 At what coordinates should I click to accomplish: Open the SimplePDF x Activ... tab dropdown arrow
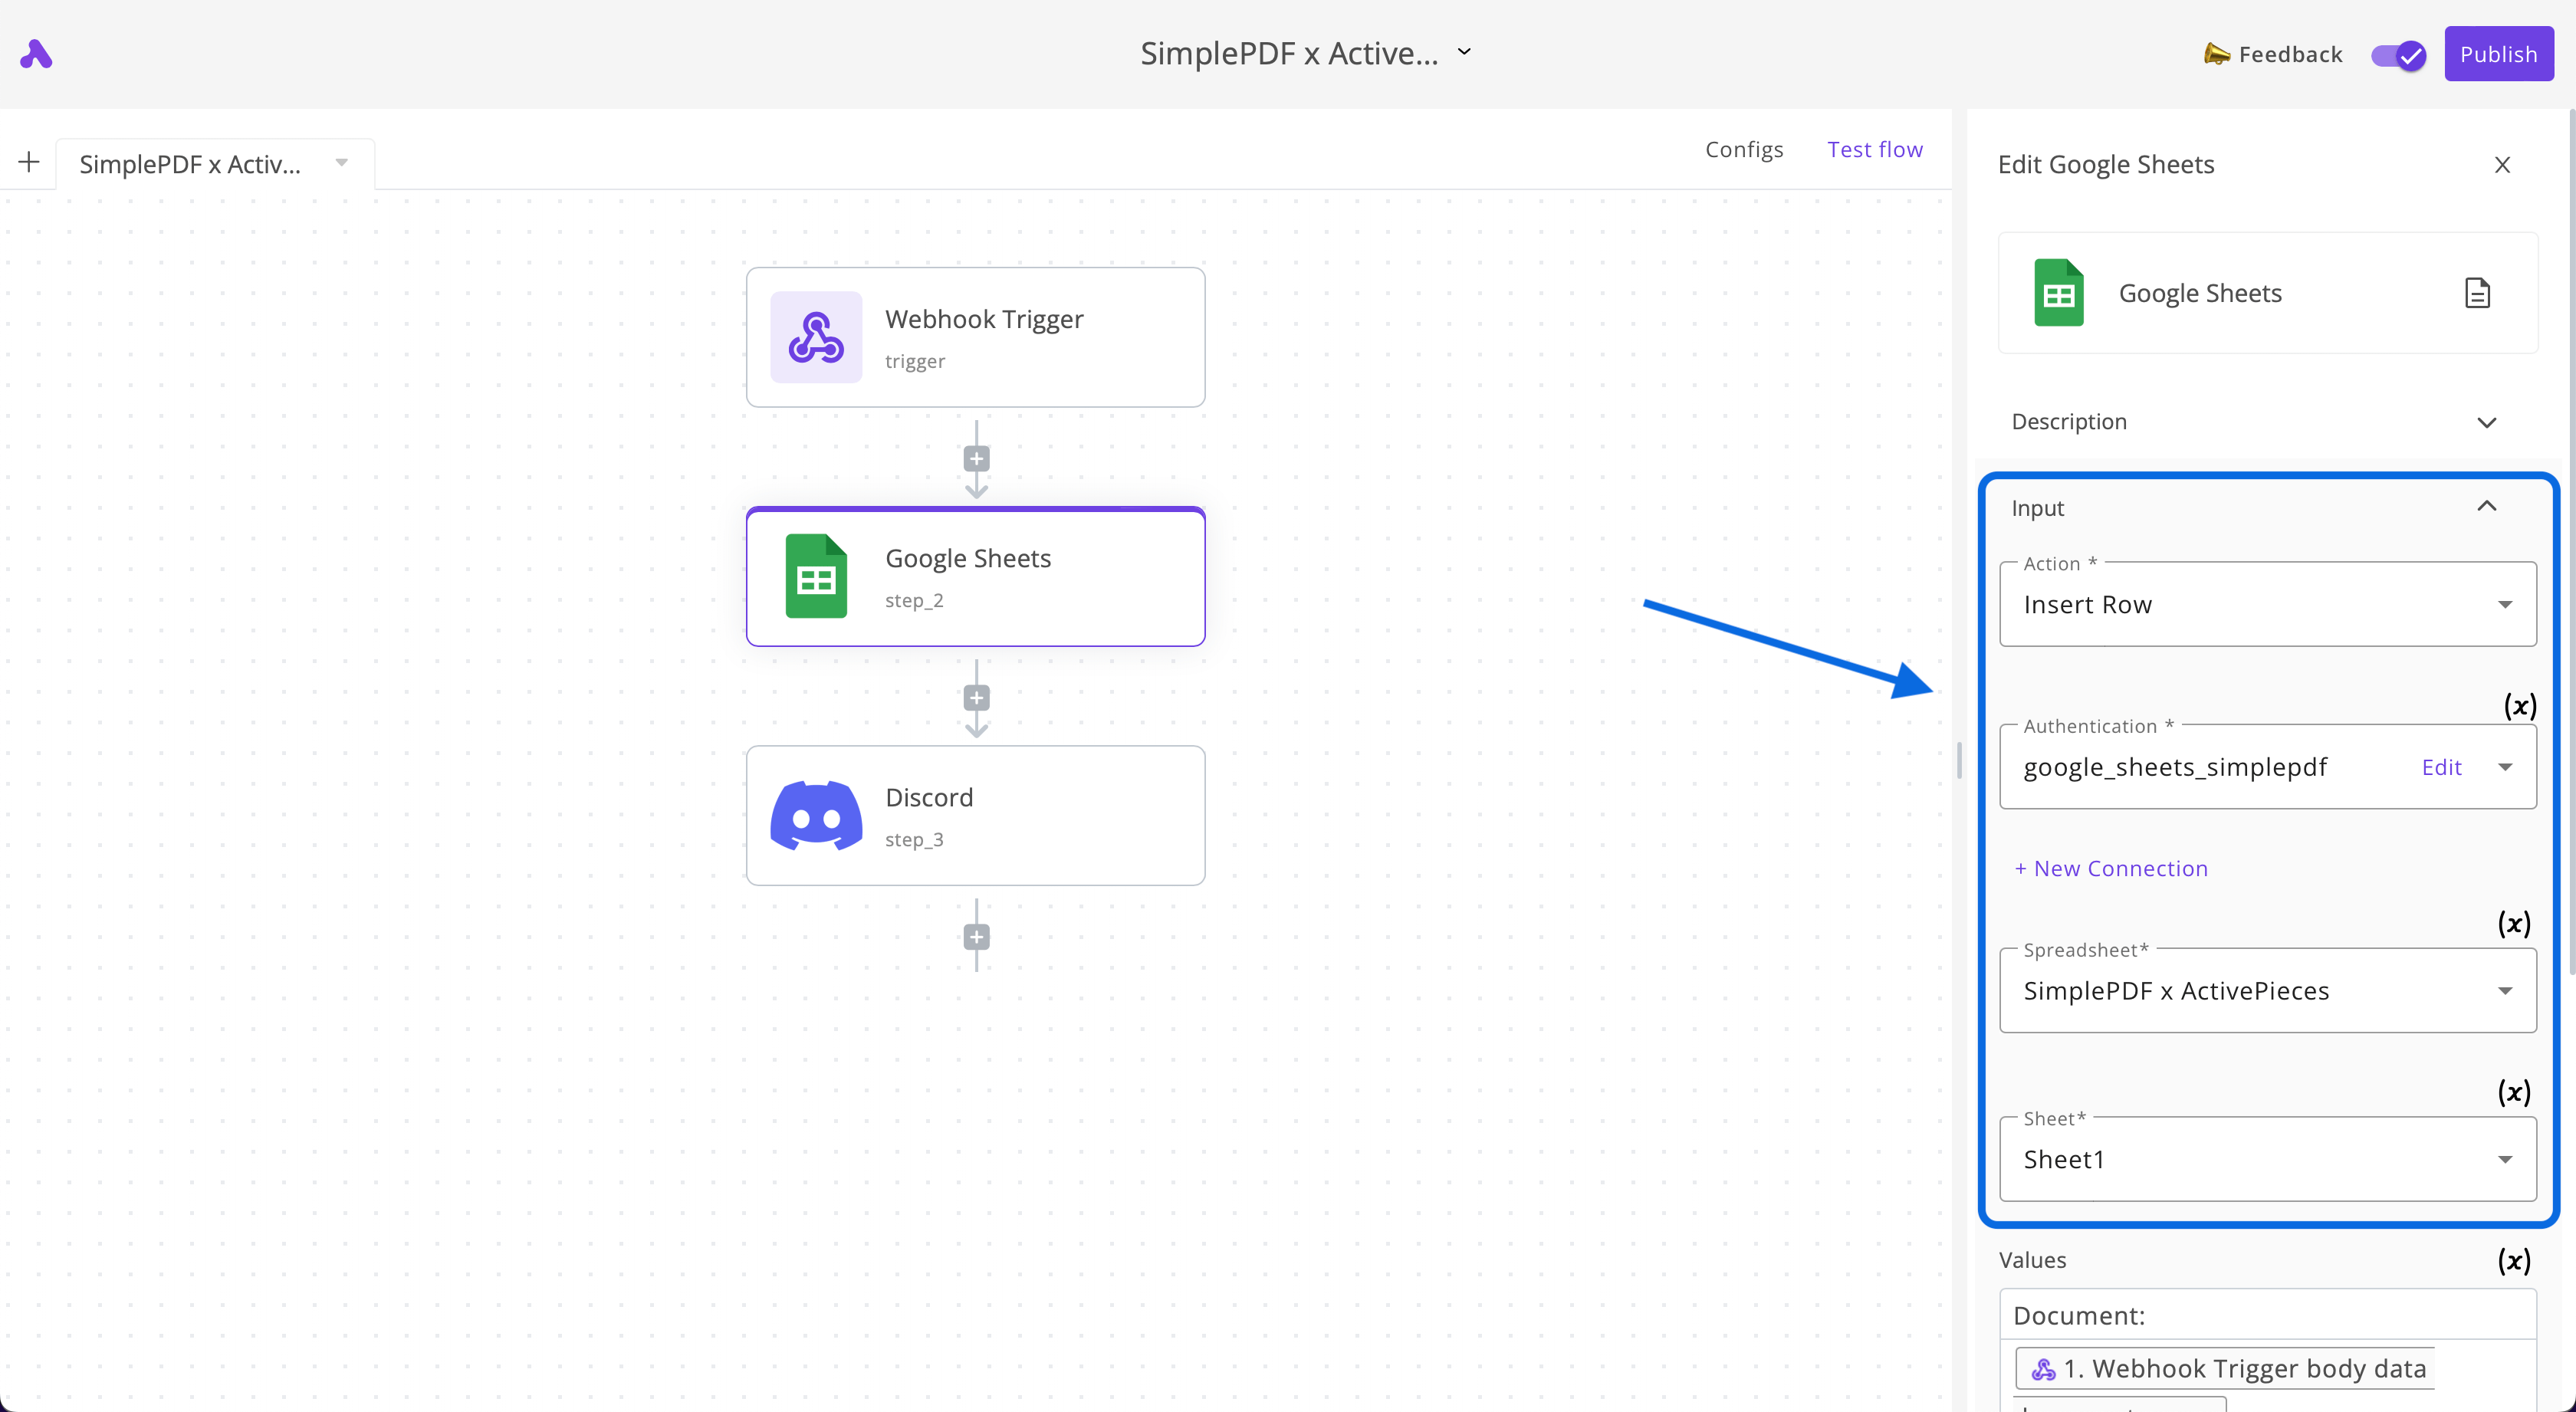pos(342,163)
